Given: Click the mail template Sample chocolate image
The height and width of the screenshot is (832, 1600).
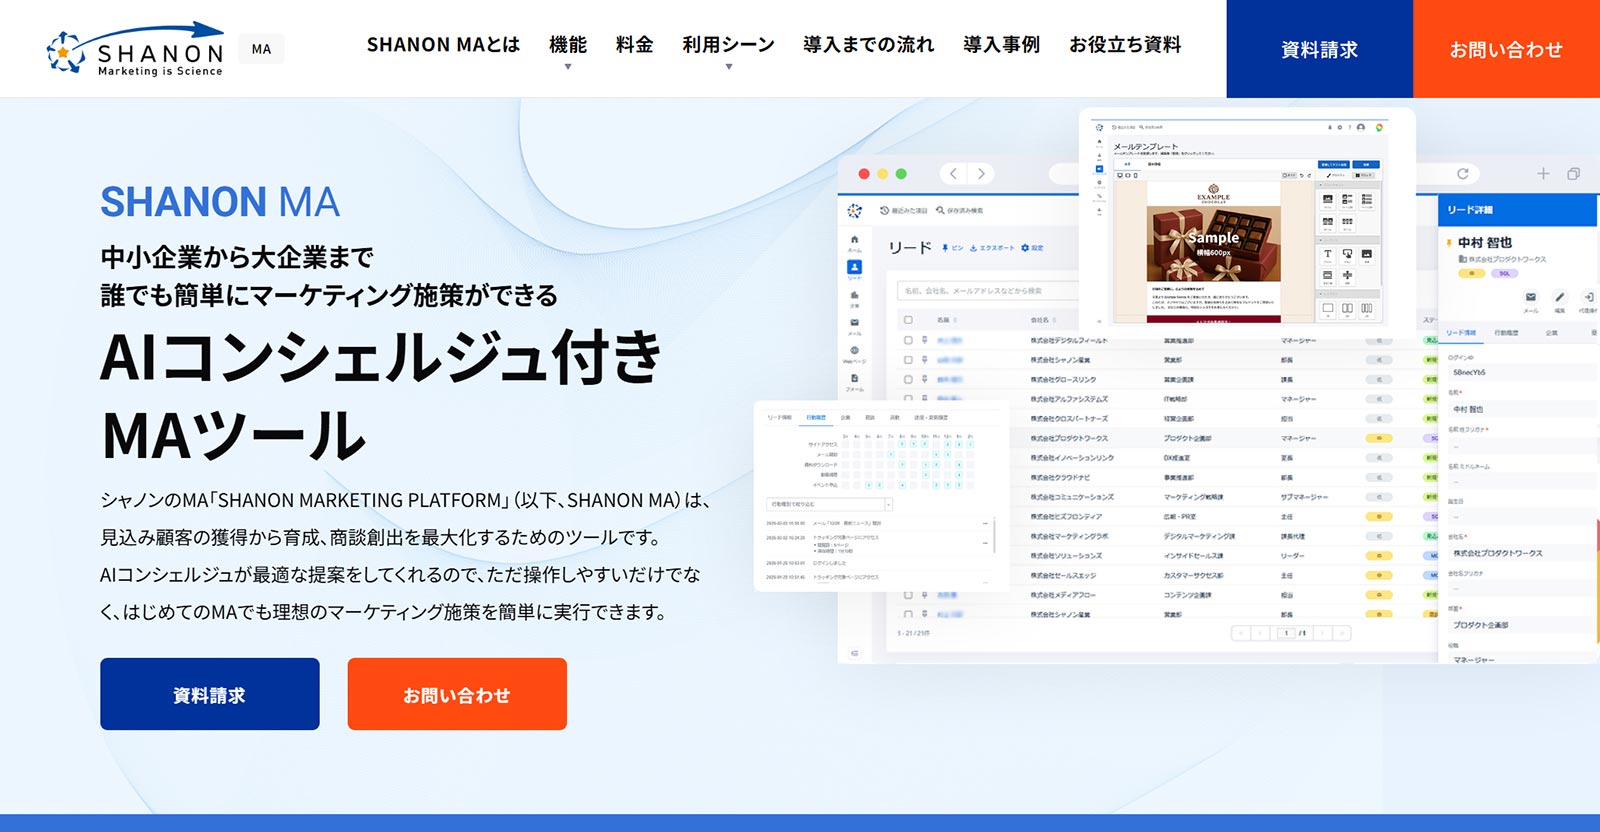Looking at the screenshot, I should point(1213,245).
